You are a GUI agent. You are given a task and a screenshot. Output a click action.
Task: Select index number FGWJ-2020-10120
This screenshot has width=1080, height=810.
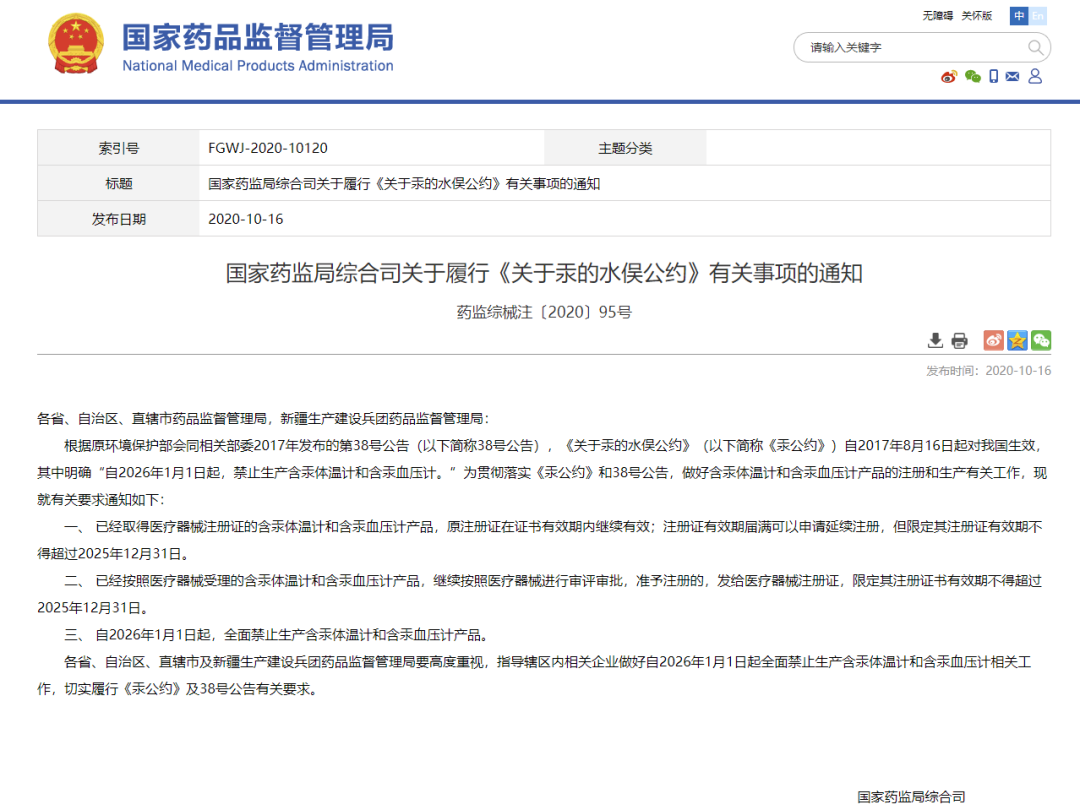tap(268, 148)
